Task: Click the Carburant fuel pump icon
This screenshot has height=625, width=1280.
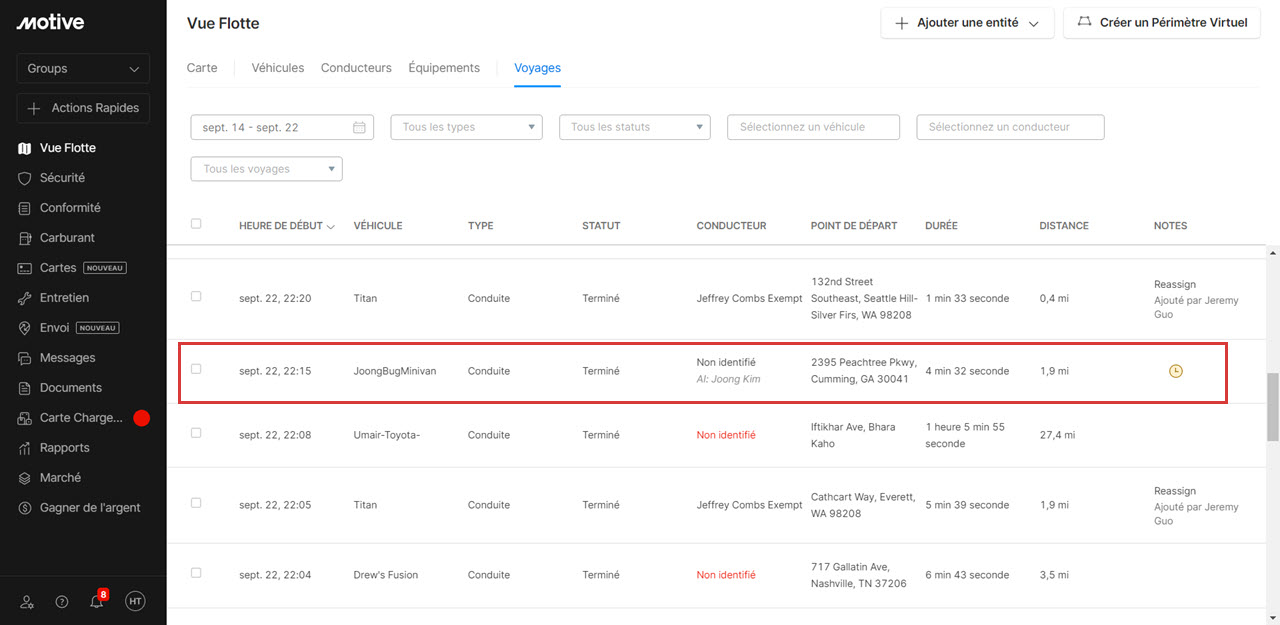Action: 25,238
